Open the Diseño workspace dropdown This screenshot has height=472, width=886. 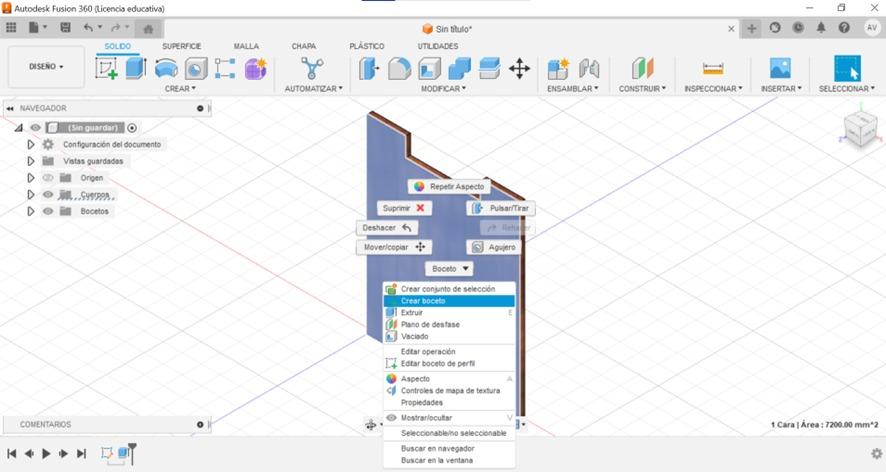click(46, 67)
